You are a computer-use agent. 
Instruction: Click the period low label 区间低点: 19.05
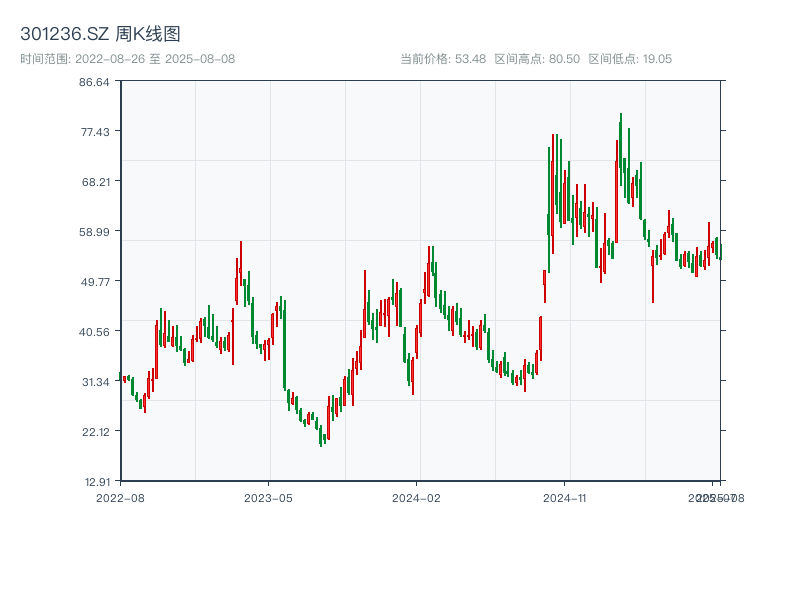630,59
